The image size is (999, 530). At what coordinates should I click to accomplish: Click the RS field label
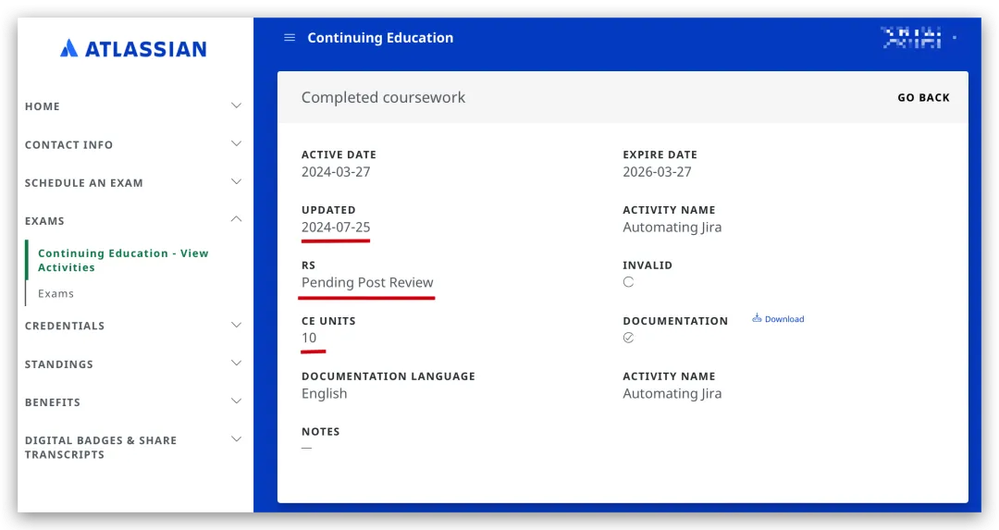[308, 266]
